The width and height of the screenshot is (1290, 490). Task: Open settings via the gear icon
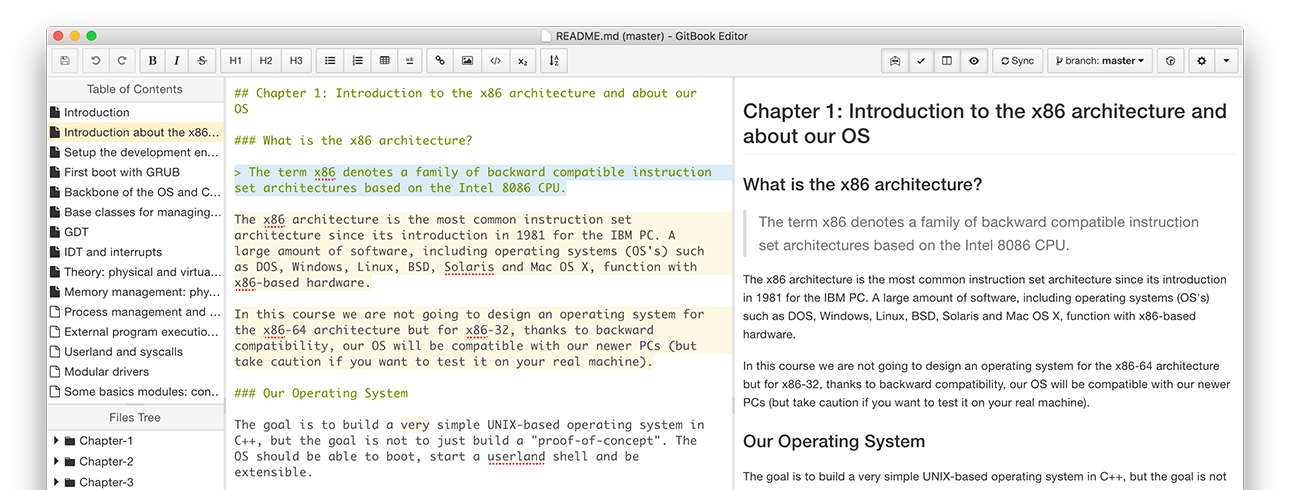[x=1202, y=61]
